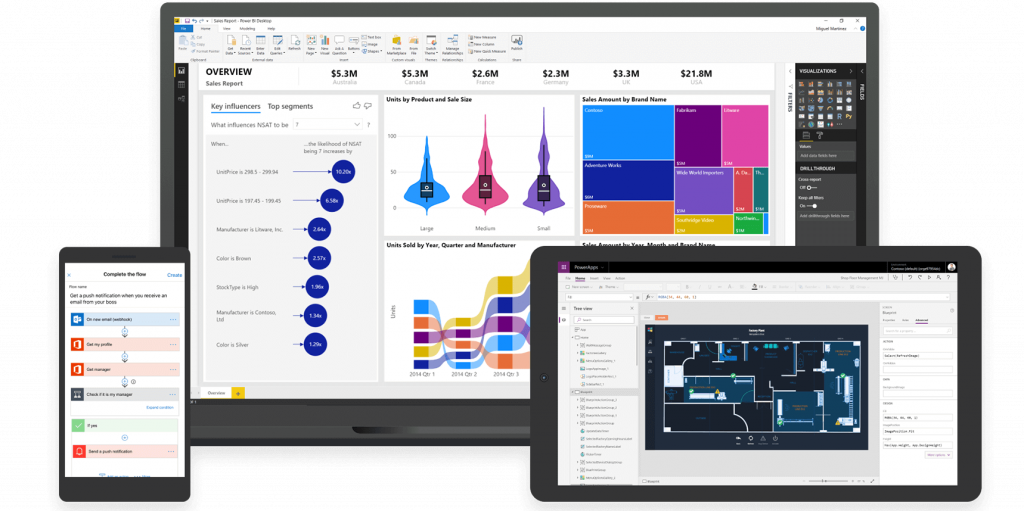Collapse the Visualizations pane chevron
The image size is (1024, 511).
851,71
